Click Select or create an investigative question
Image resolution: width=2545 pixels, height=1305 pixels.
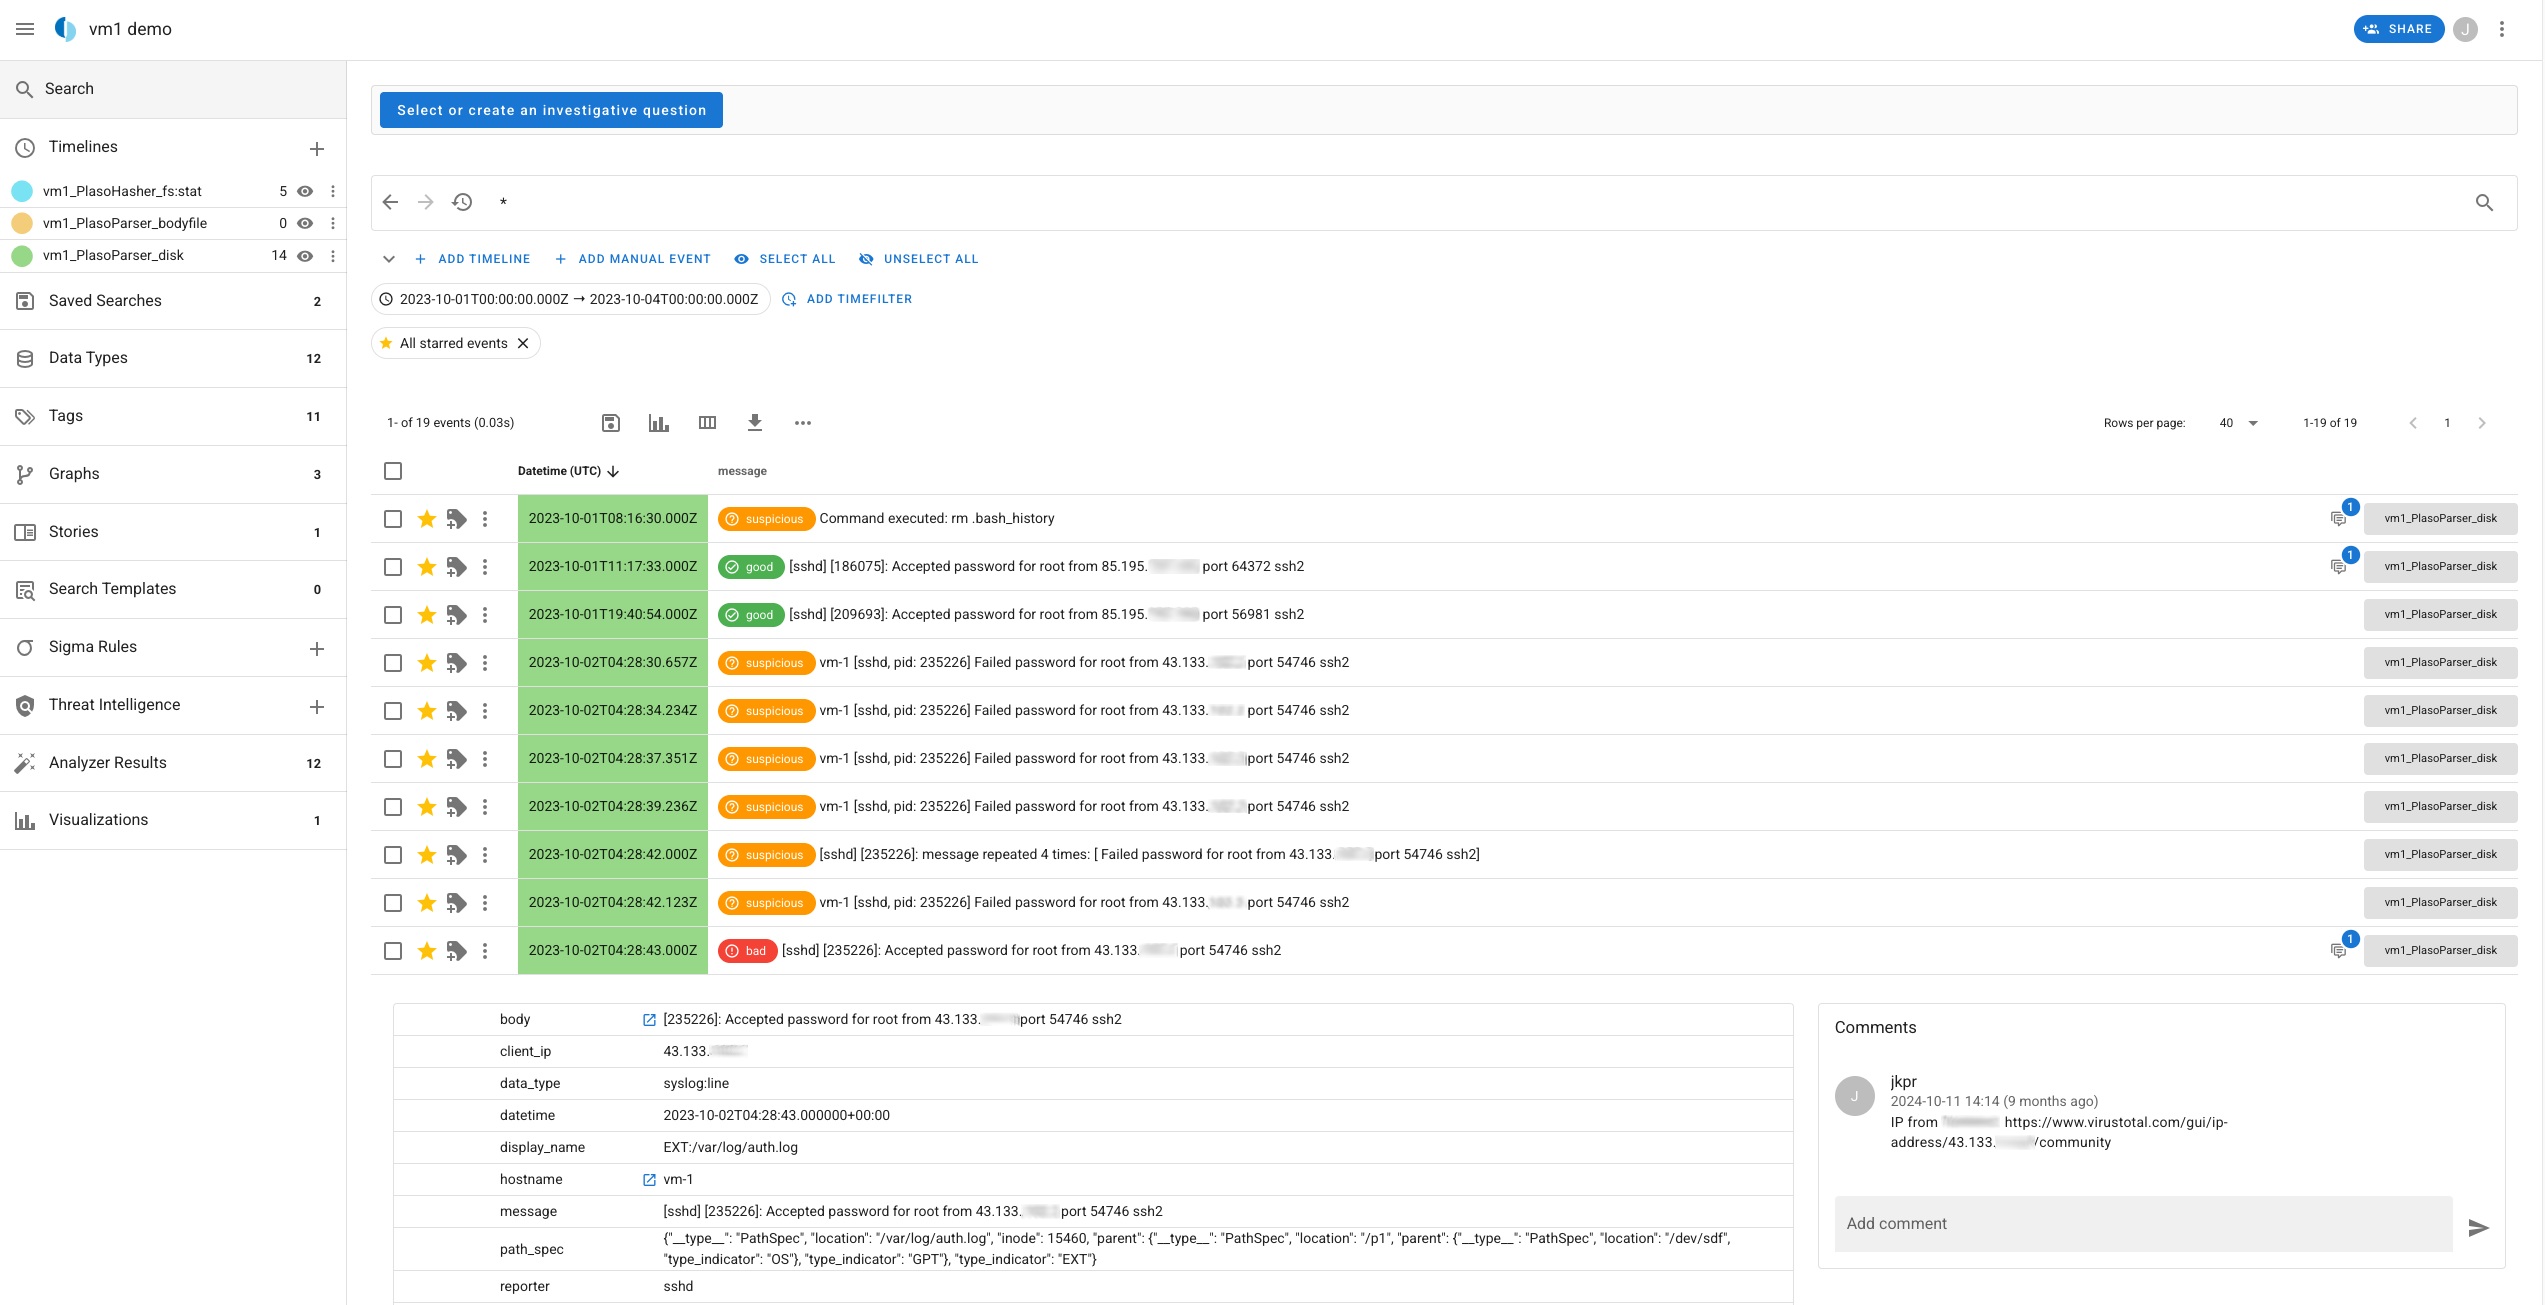(550, 110)
